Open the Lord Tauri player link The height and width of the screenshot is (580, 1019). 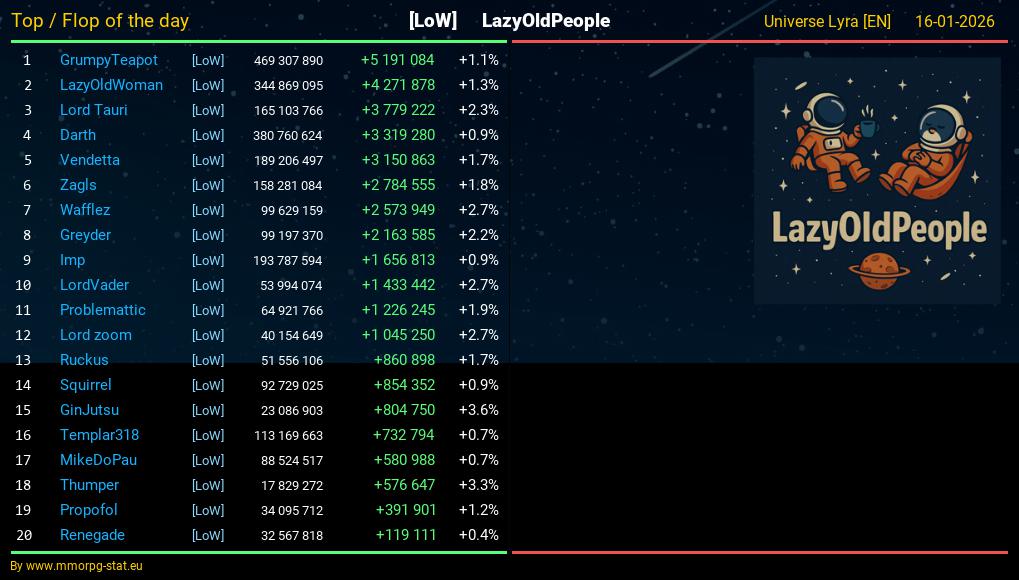coord(93,110)
